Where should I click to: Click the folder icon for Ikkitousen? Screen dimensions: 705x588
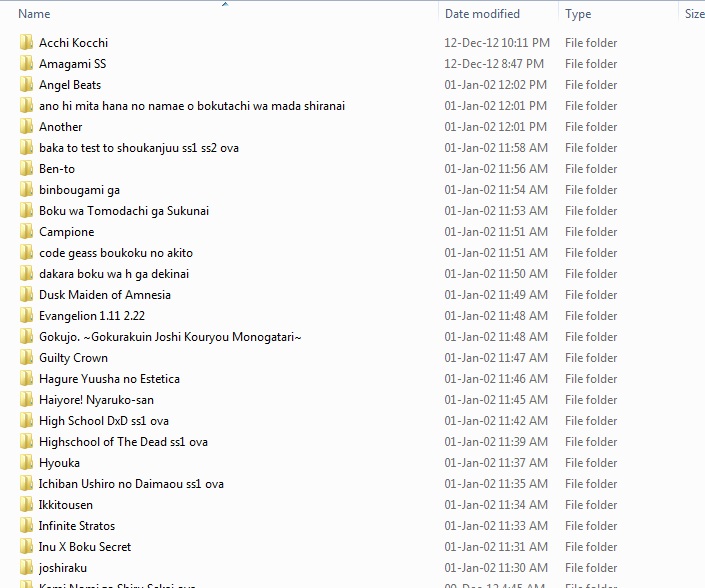(x=27, y=505)
